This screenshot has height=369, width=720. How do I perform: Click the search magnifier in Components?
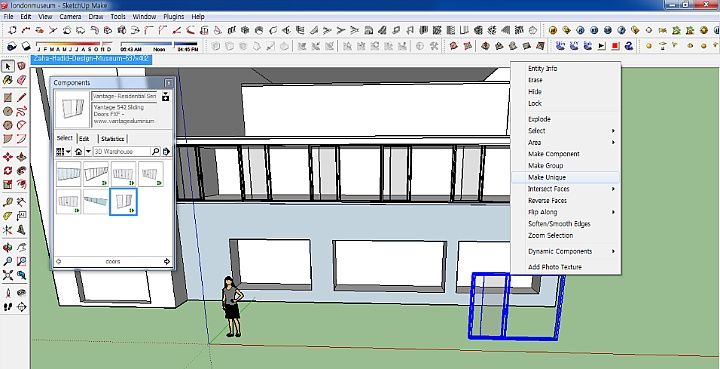point(155,151)
